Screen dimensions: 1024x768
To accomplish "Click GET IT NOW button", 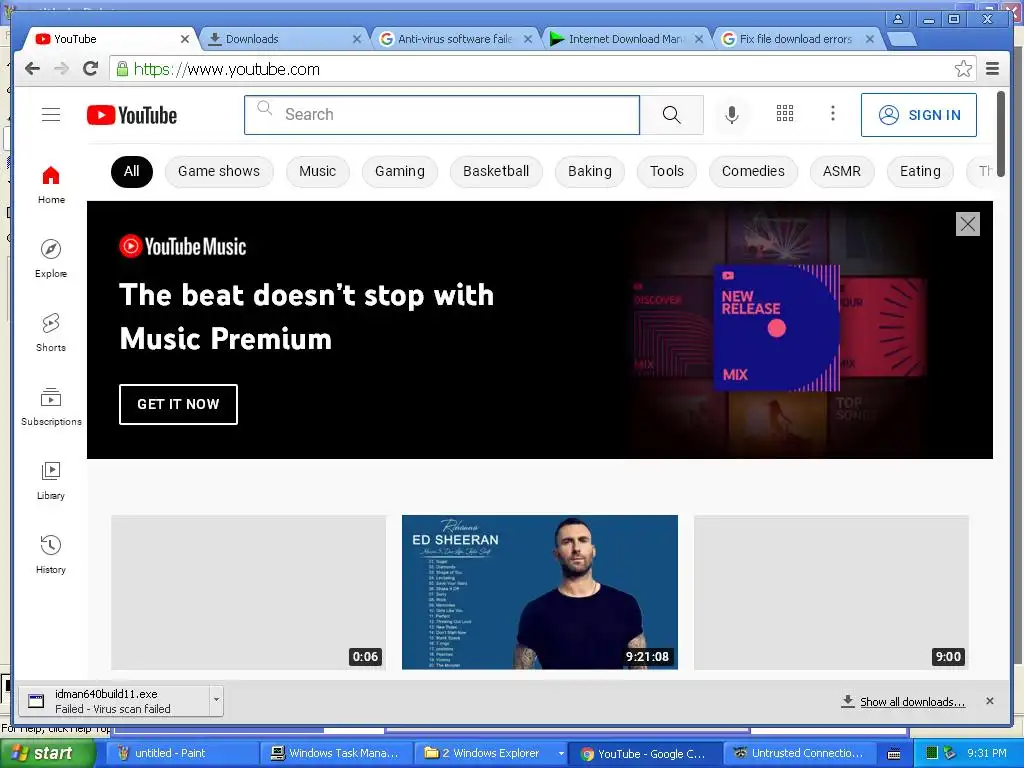I will (178, 404).
